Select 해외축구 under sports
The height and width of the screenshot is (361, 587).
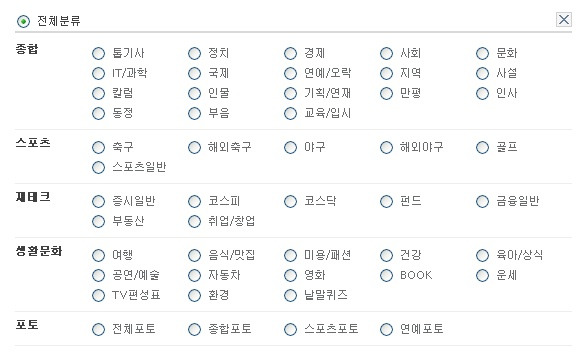(194, 148)
